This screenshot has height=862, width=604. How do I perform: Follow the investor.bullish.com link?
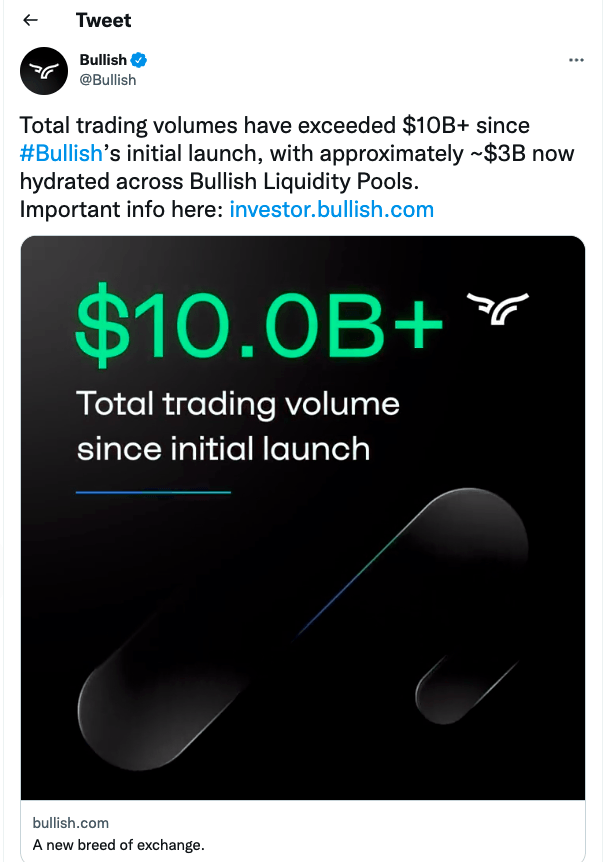pyautogui.click(x=331, y=209)
